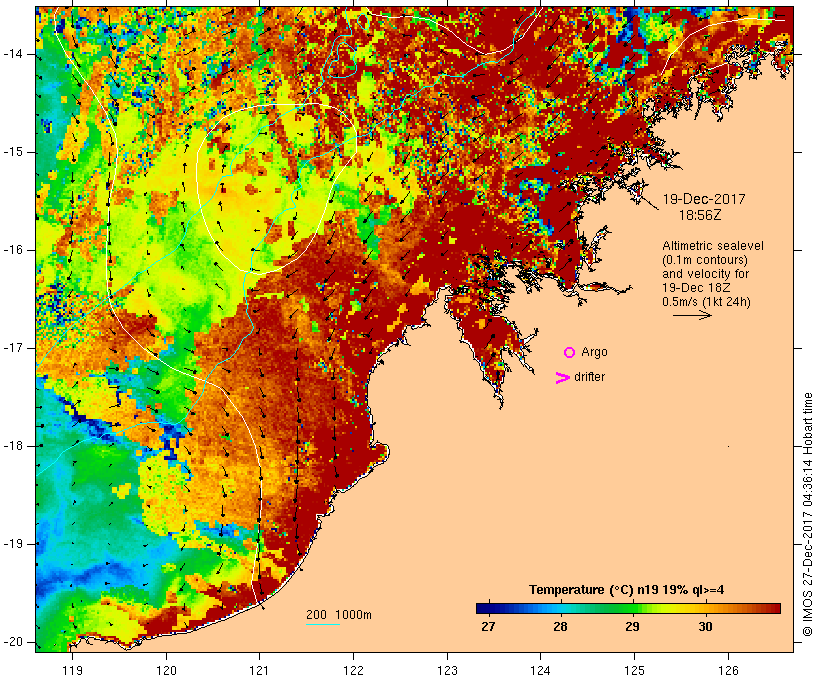The image size is (820, 680).
Task: Click latitude axis label '-18'
Action: pyautogui.click(x=13, y=446)
